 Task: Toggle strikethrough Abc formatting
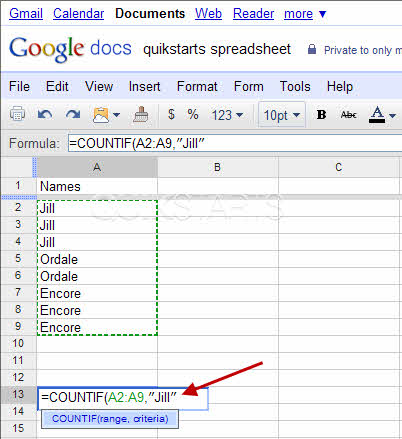tap(349, 115)
